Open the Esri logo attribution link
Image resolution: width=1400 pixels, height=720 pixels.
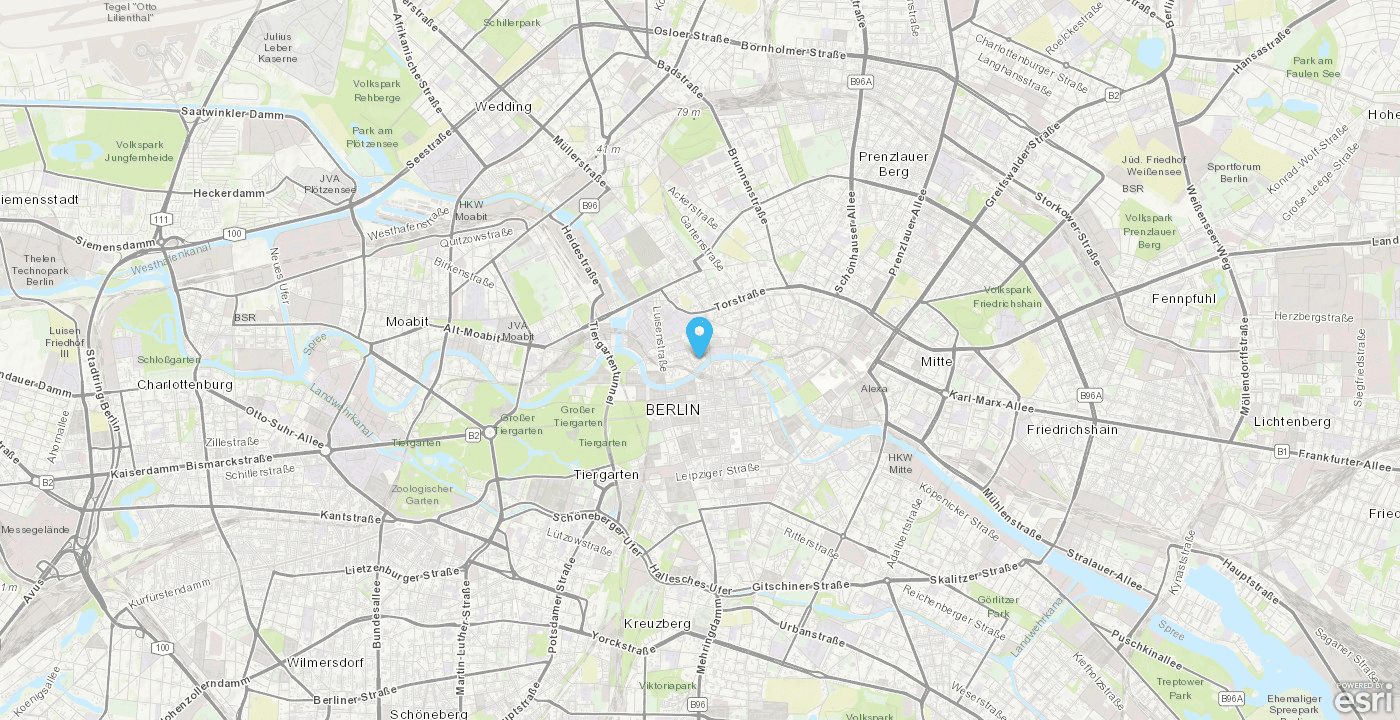coord(1364,701)
